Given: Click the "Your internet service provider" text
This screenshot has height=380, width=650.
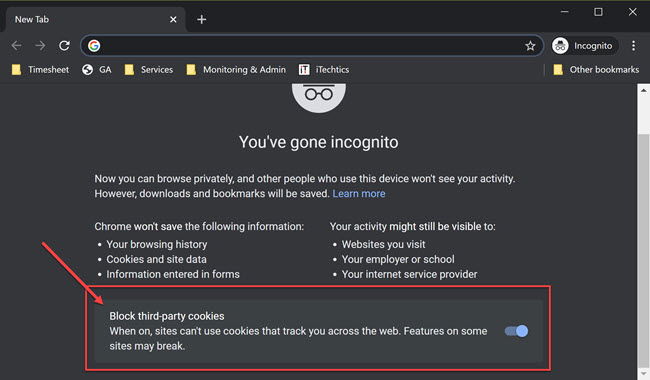Looking at the screenshot, I should click(410, 274).
